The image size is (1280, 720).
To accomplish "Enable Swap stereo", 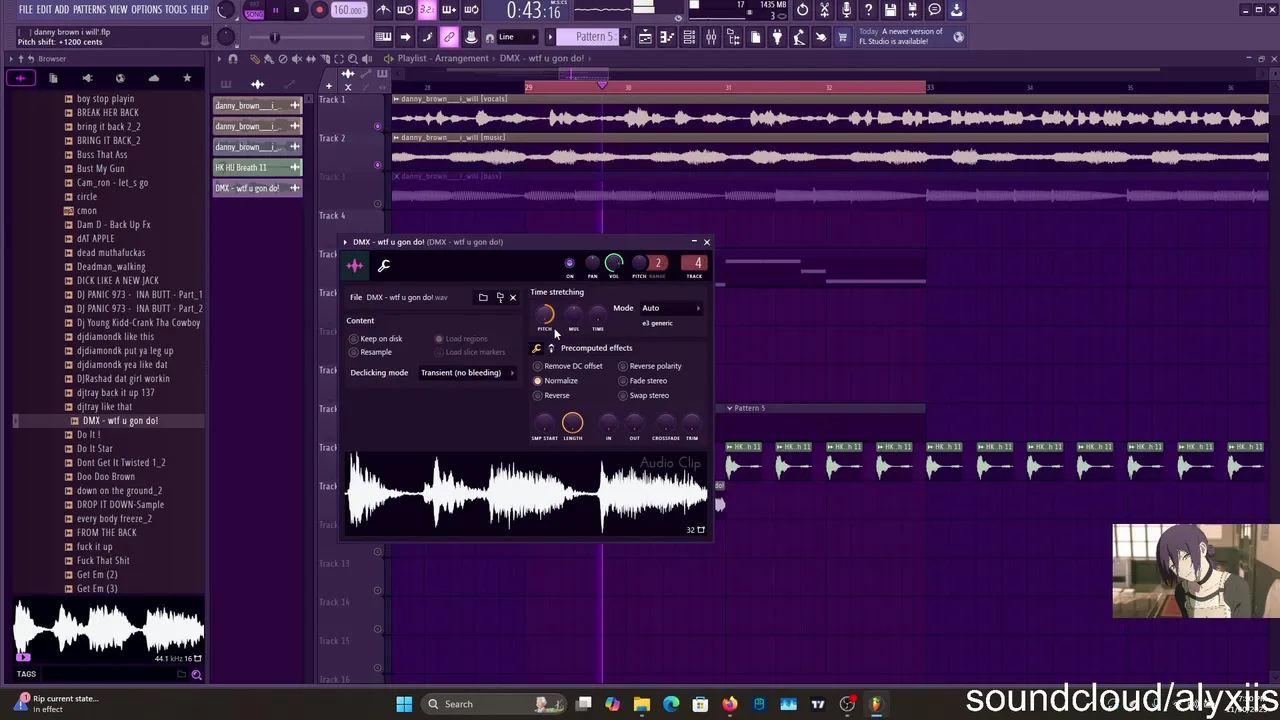I will click(x=643, y=395).
